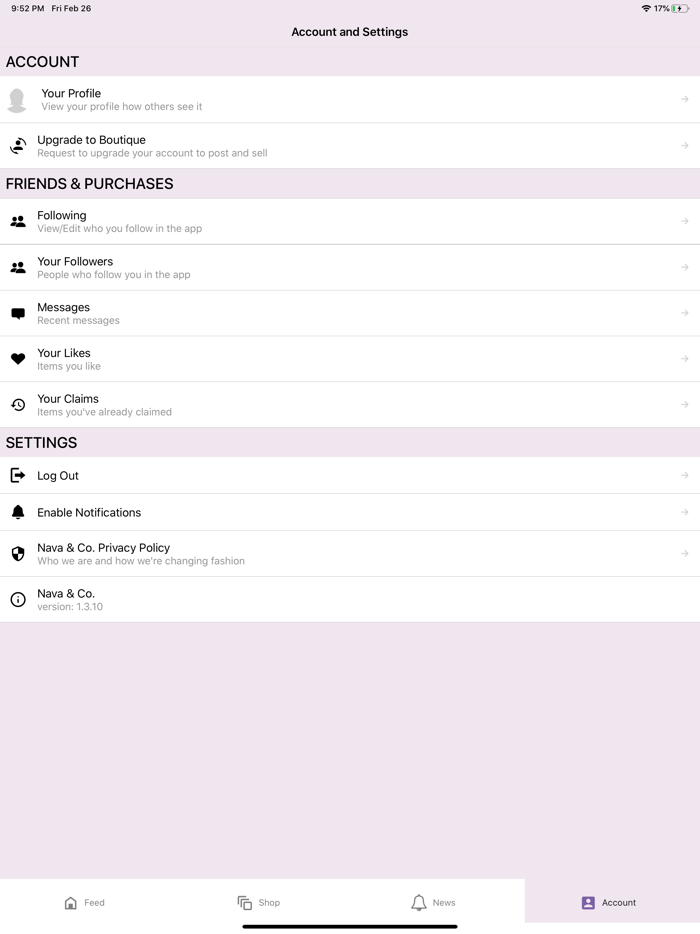Open Your Claims via its arrow
Screen dimensions: 700x934
tap(685, 405)
